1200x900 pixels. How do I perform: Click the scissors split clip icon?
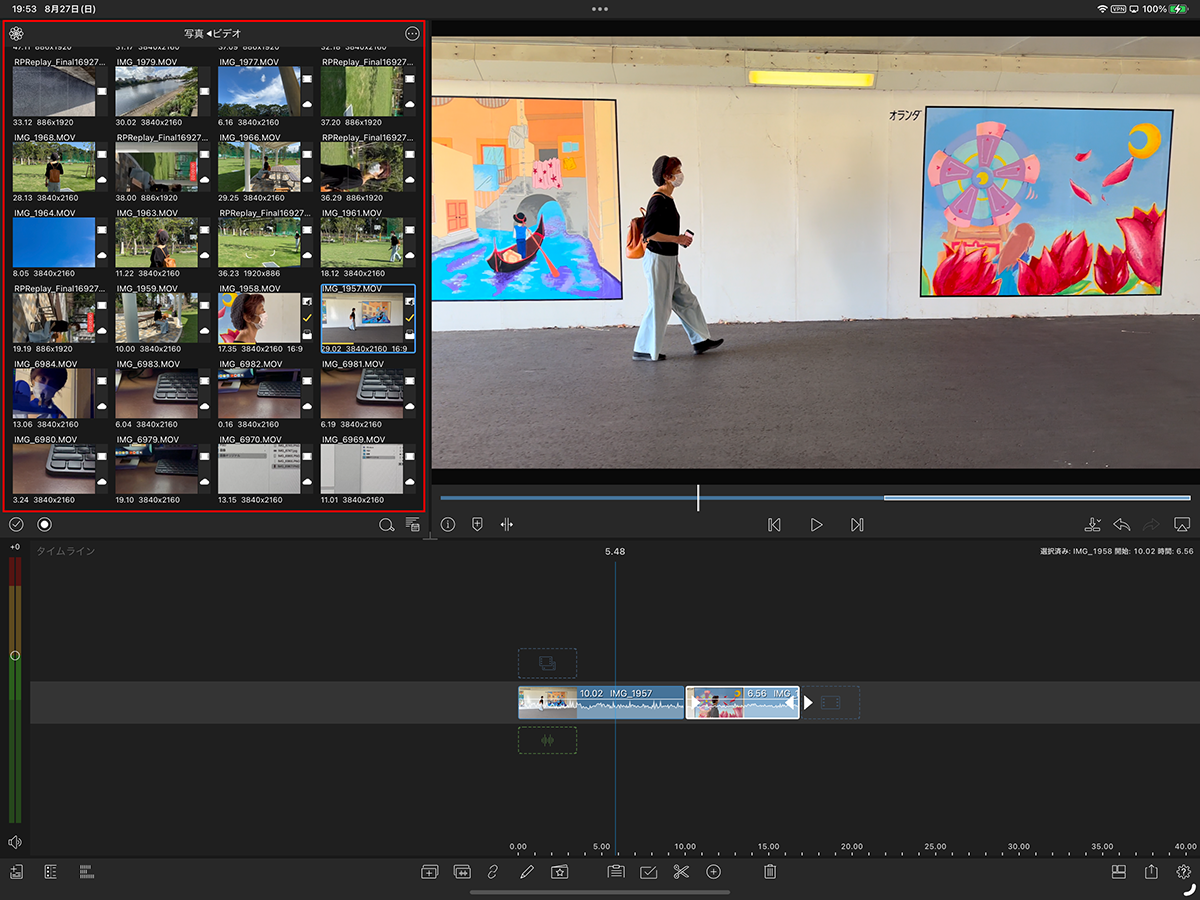tap(681, 872)
